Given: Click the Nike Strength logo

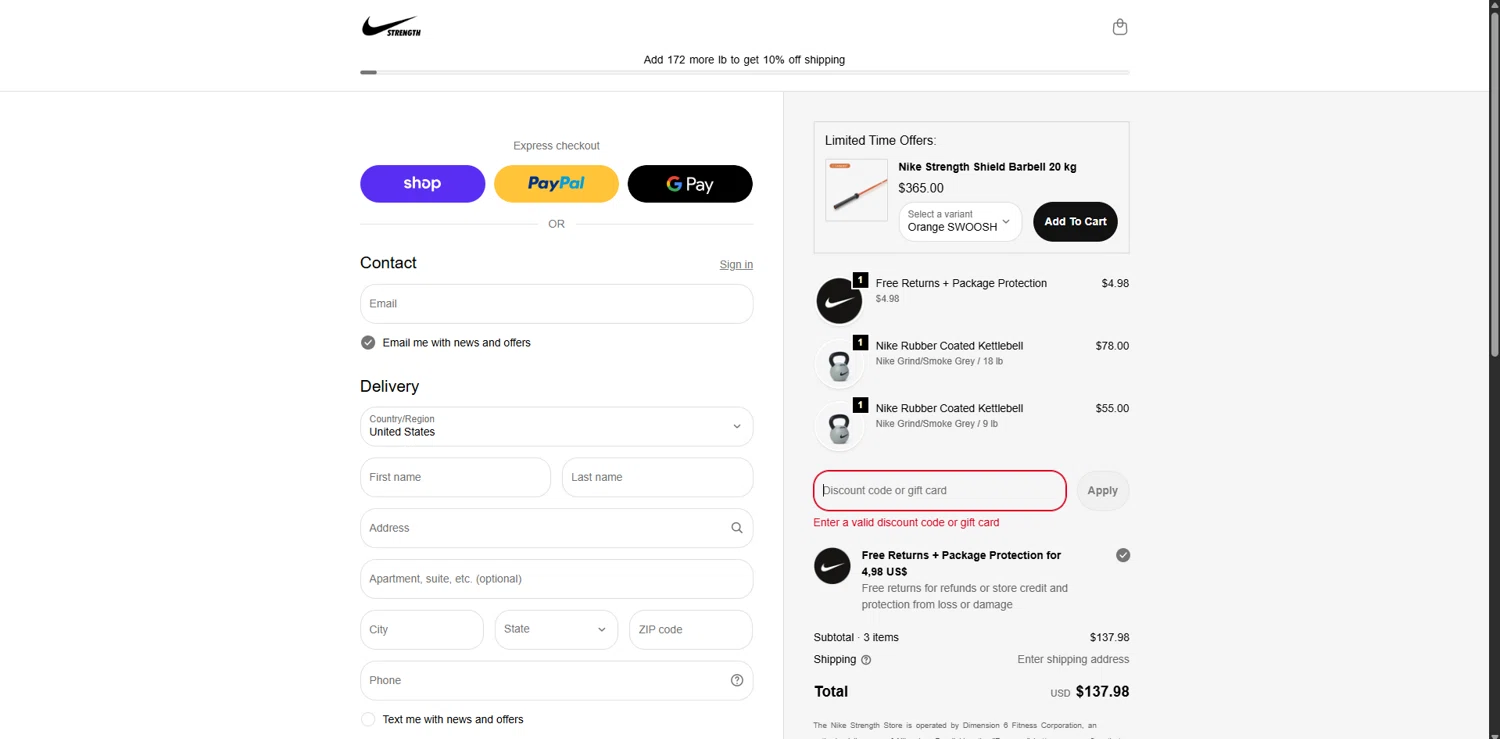Looking at the screenshot, I should (391, 27).
